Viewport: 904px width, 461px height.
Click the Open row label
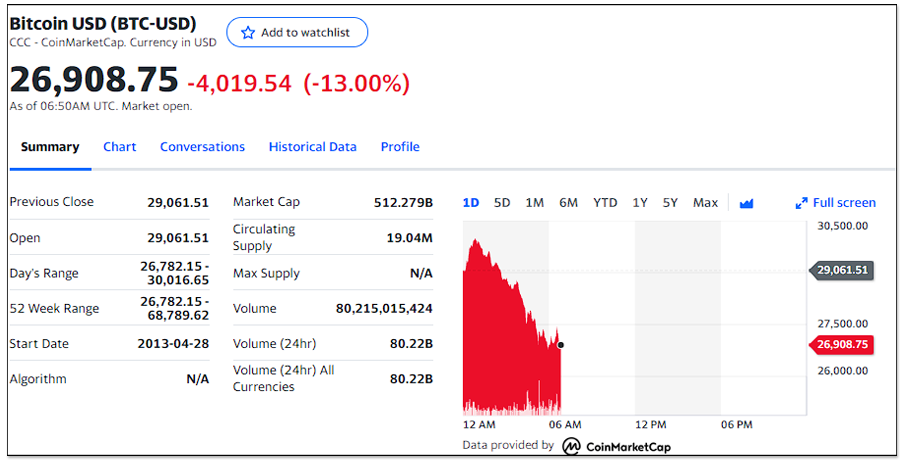25,238
